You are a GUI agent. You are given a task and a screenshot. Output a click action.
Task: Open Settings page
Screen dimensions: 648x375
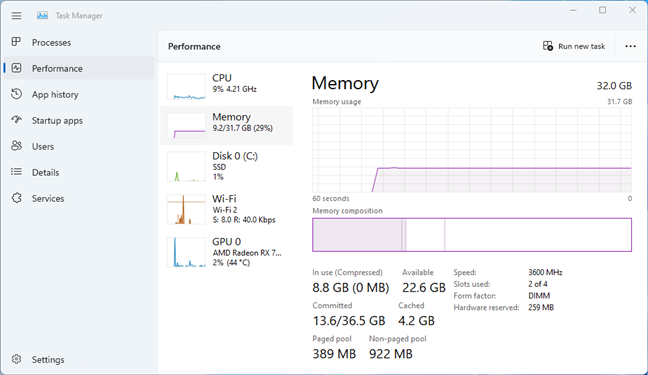(x=79, y=359)
